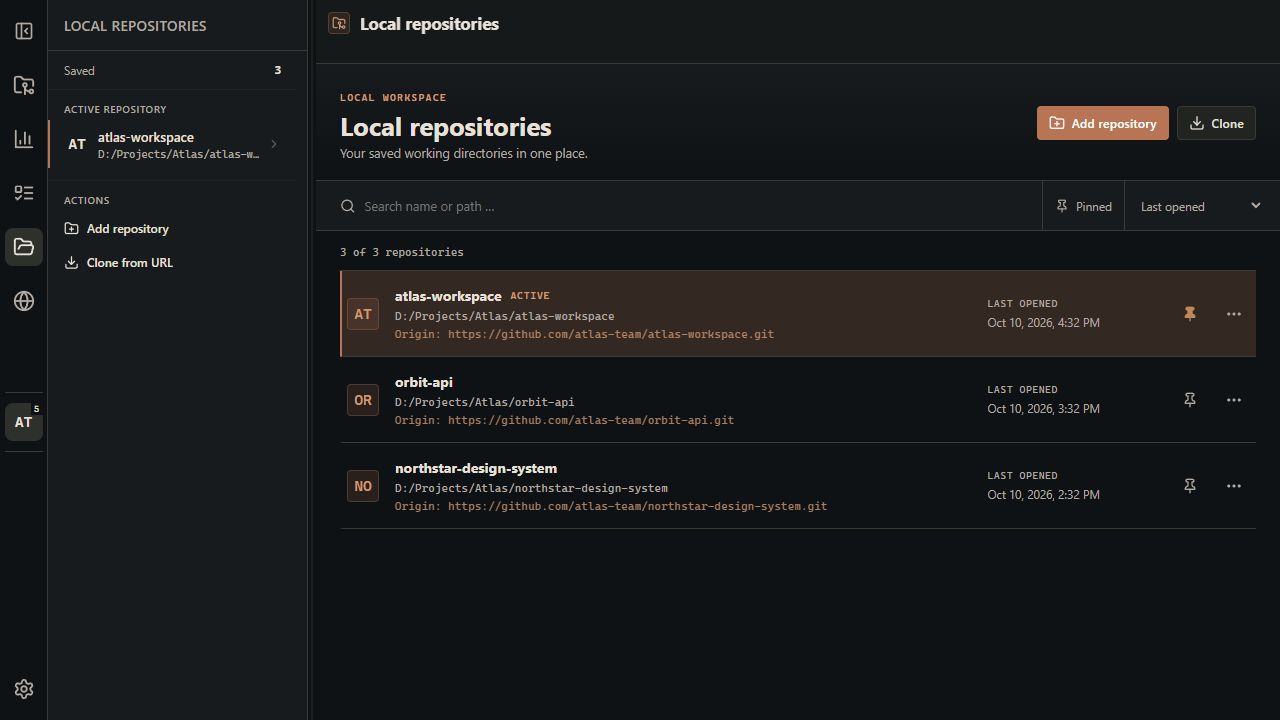Viewport: 1280px width, 720px height.
Task: Click Oct 10, 2026, 2:32 PM timestamp
Action: tap(1043, 495)
